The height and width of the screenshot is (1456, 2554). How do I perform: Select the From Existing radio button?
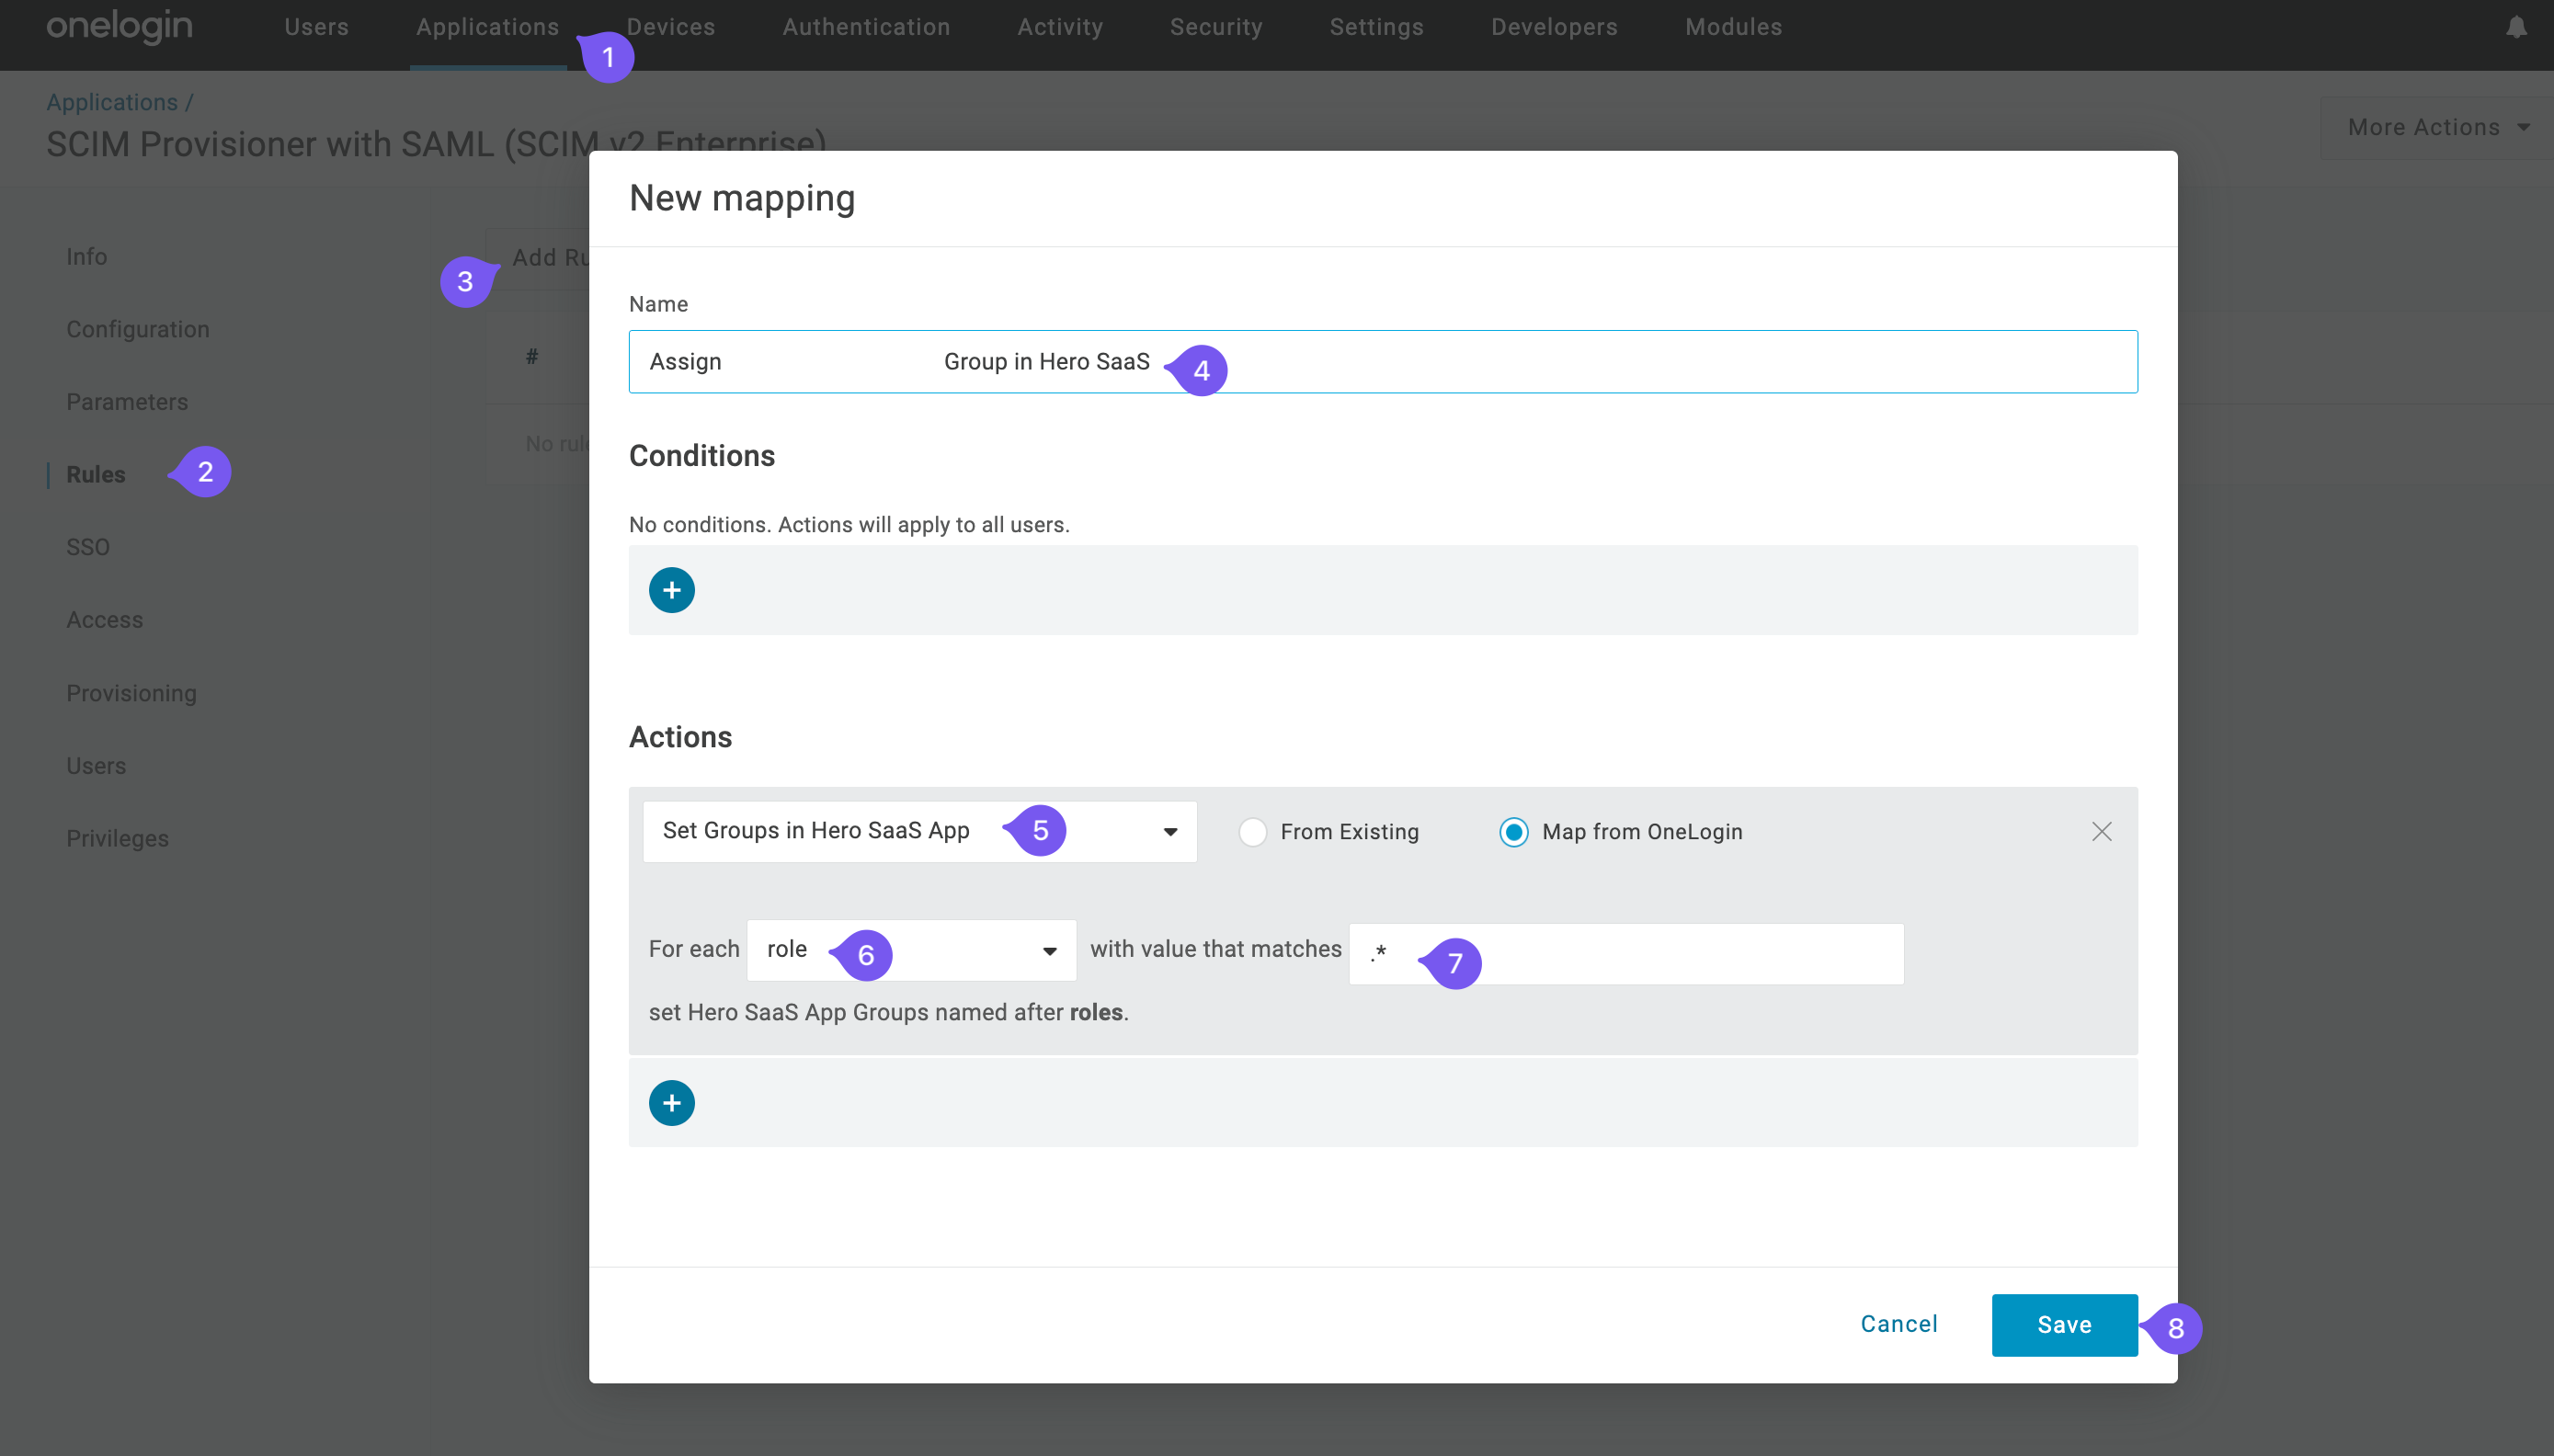click(1253, 831)
